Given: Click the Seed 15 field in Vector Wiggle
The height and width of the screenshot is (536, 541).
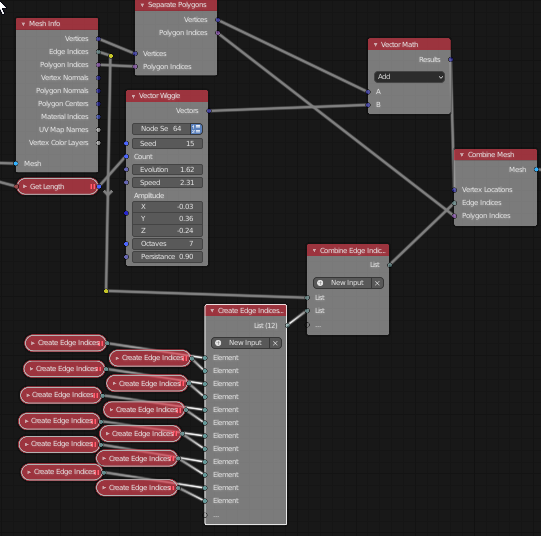Looking at the screenshot, I should (x=167, y=143).
